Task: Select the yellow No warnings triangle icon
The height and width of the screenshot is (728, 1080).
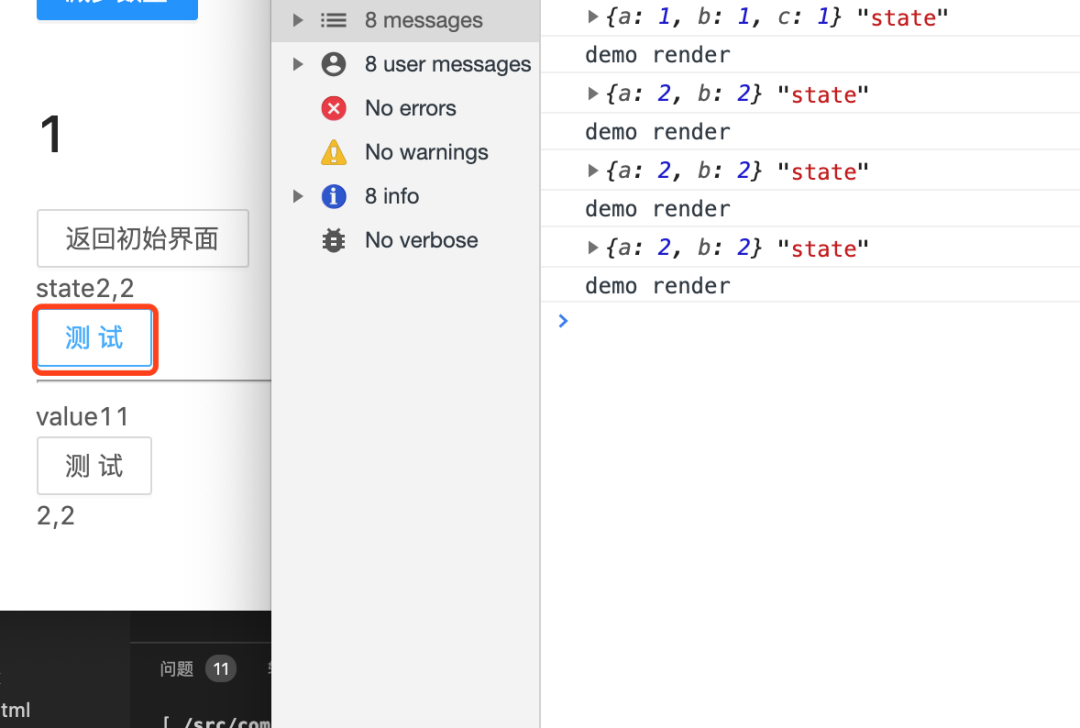Action: click(x=333, y=152)
